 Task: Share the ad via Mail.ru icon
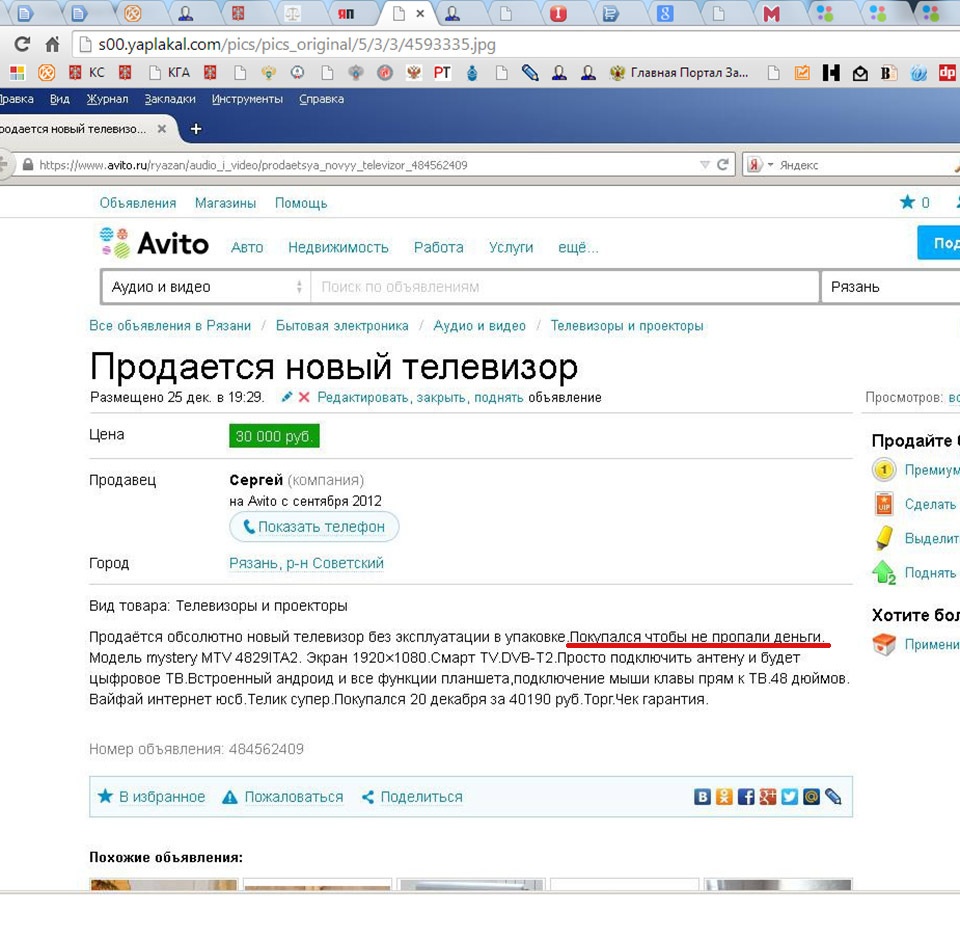pos(811,796)
